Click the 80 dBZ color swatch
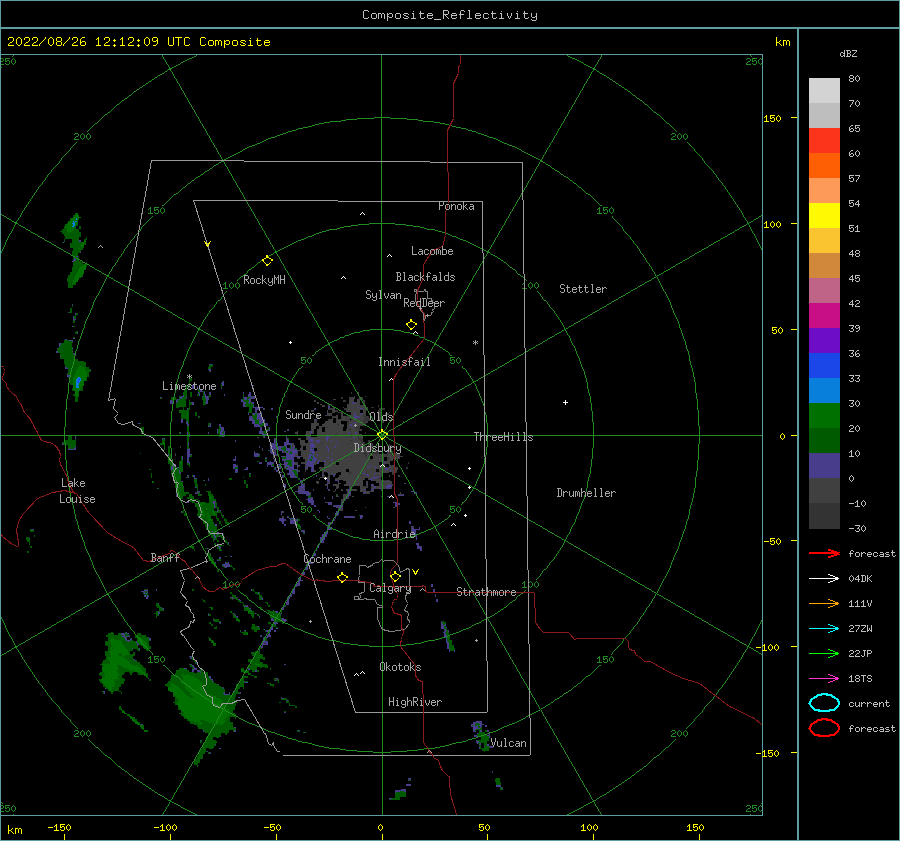900x841 pixels. pos(824,91)
